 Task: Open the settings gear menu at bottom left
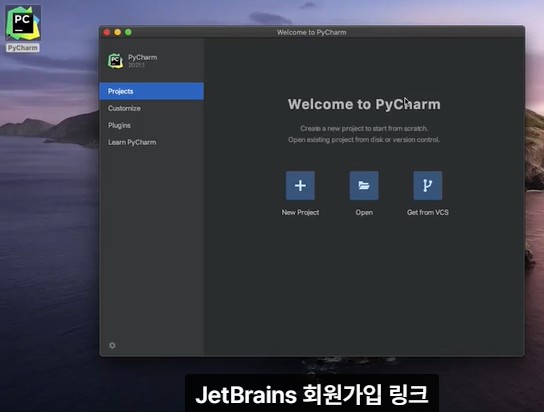(x=112, y=345)
